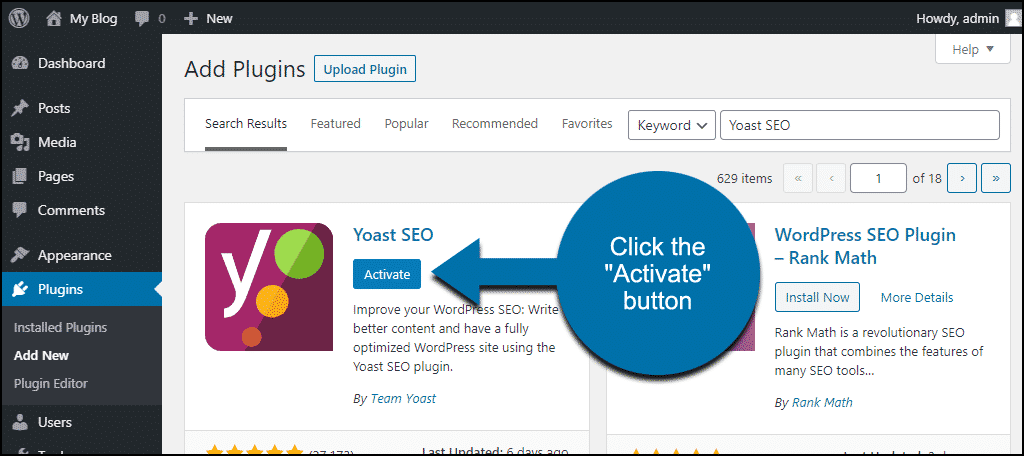Click the plus New icon in admin bar
Viewport: 1024px width, 456px height.
point(191,19)
